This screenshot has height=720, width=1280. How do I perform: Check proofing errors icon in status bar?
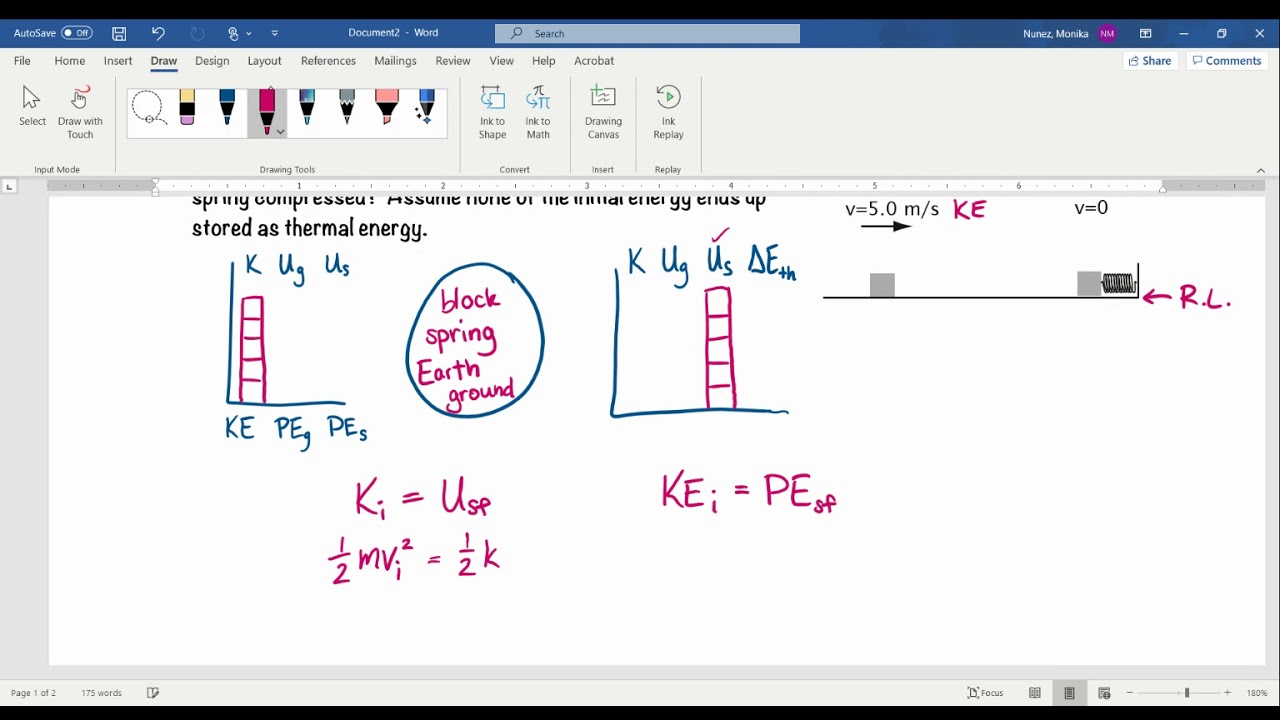[153, 693]
